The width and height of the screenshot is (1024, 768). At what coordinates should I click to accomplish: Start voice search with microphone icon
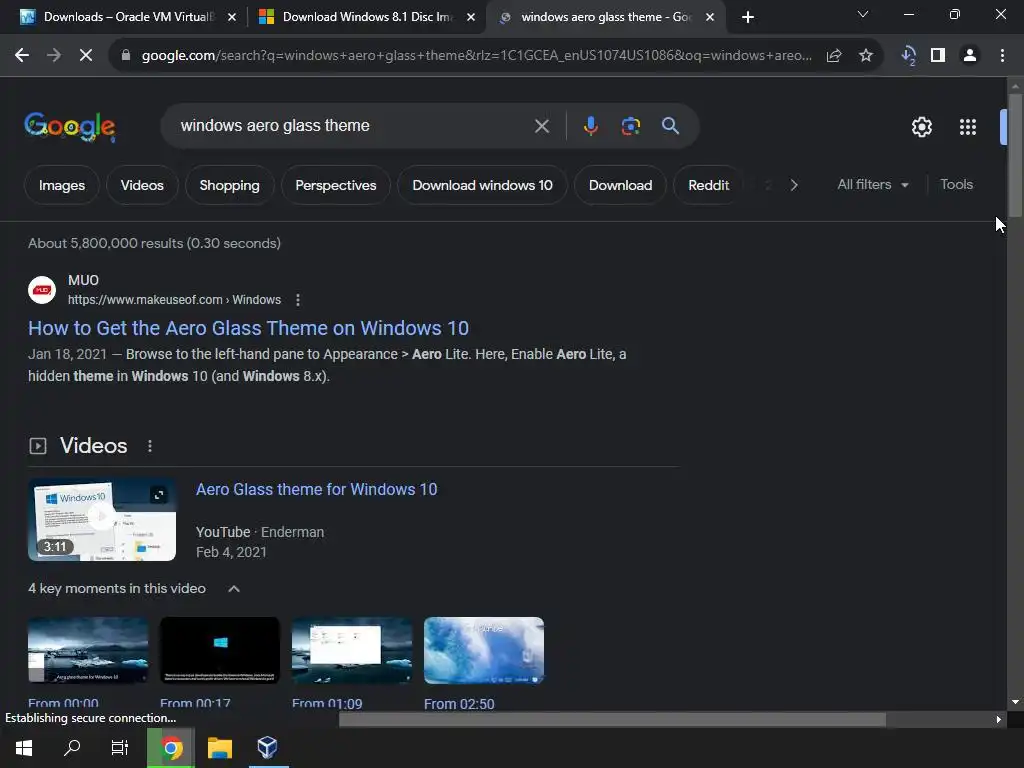click(590, 126)
